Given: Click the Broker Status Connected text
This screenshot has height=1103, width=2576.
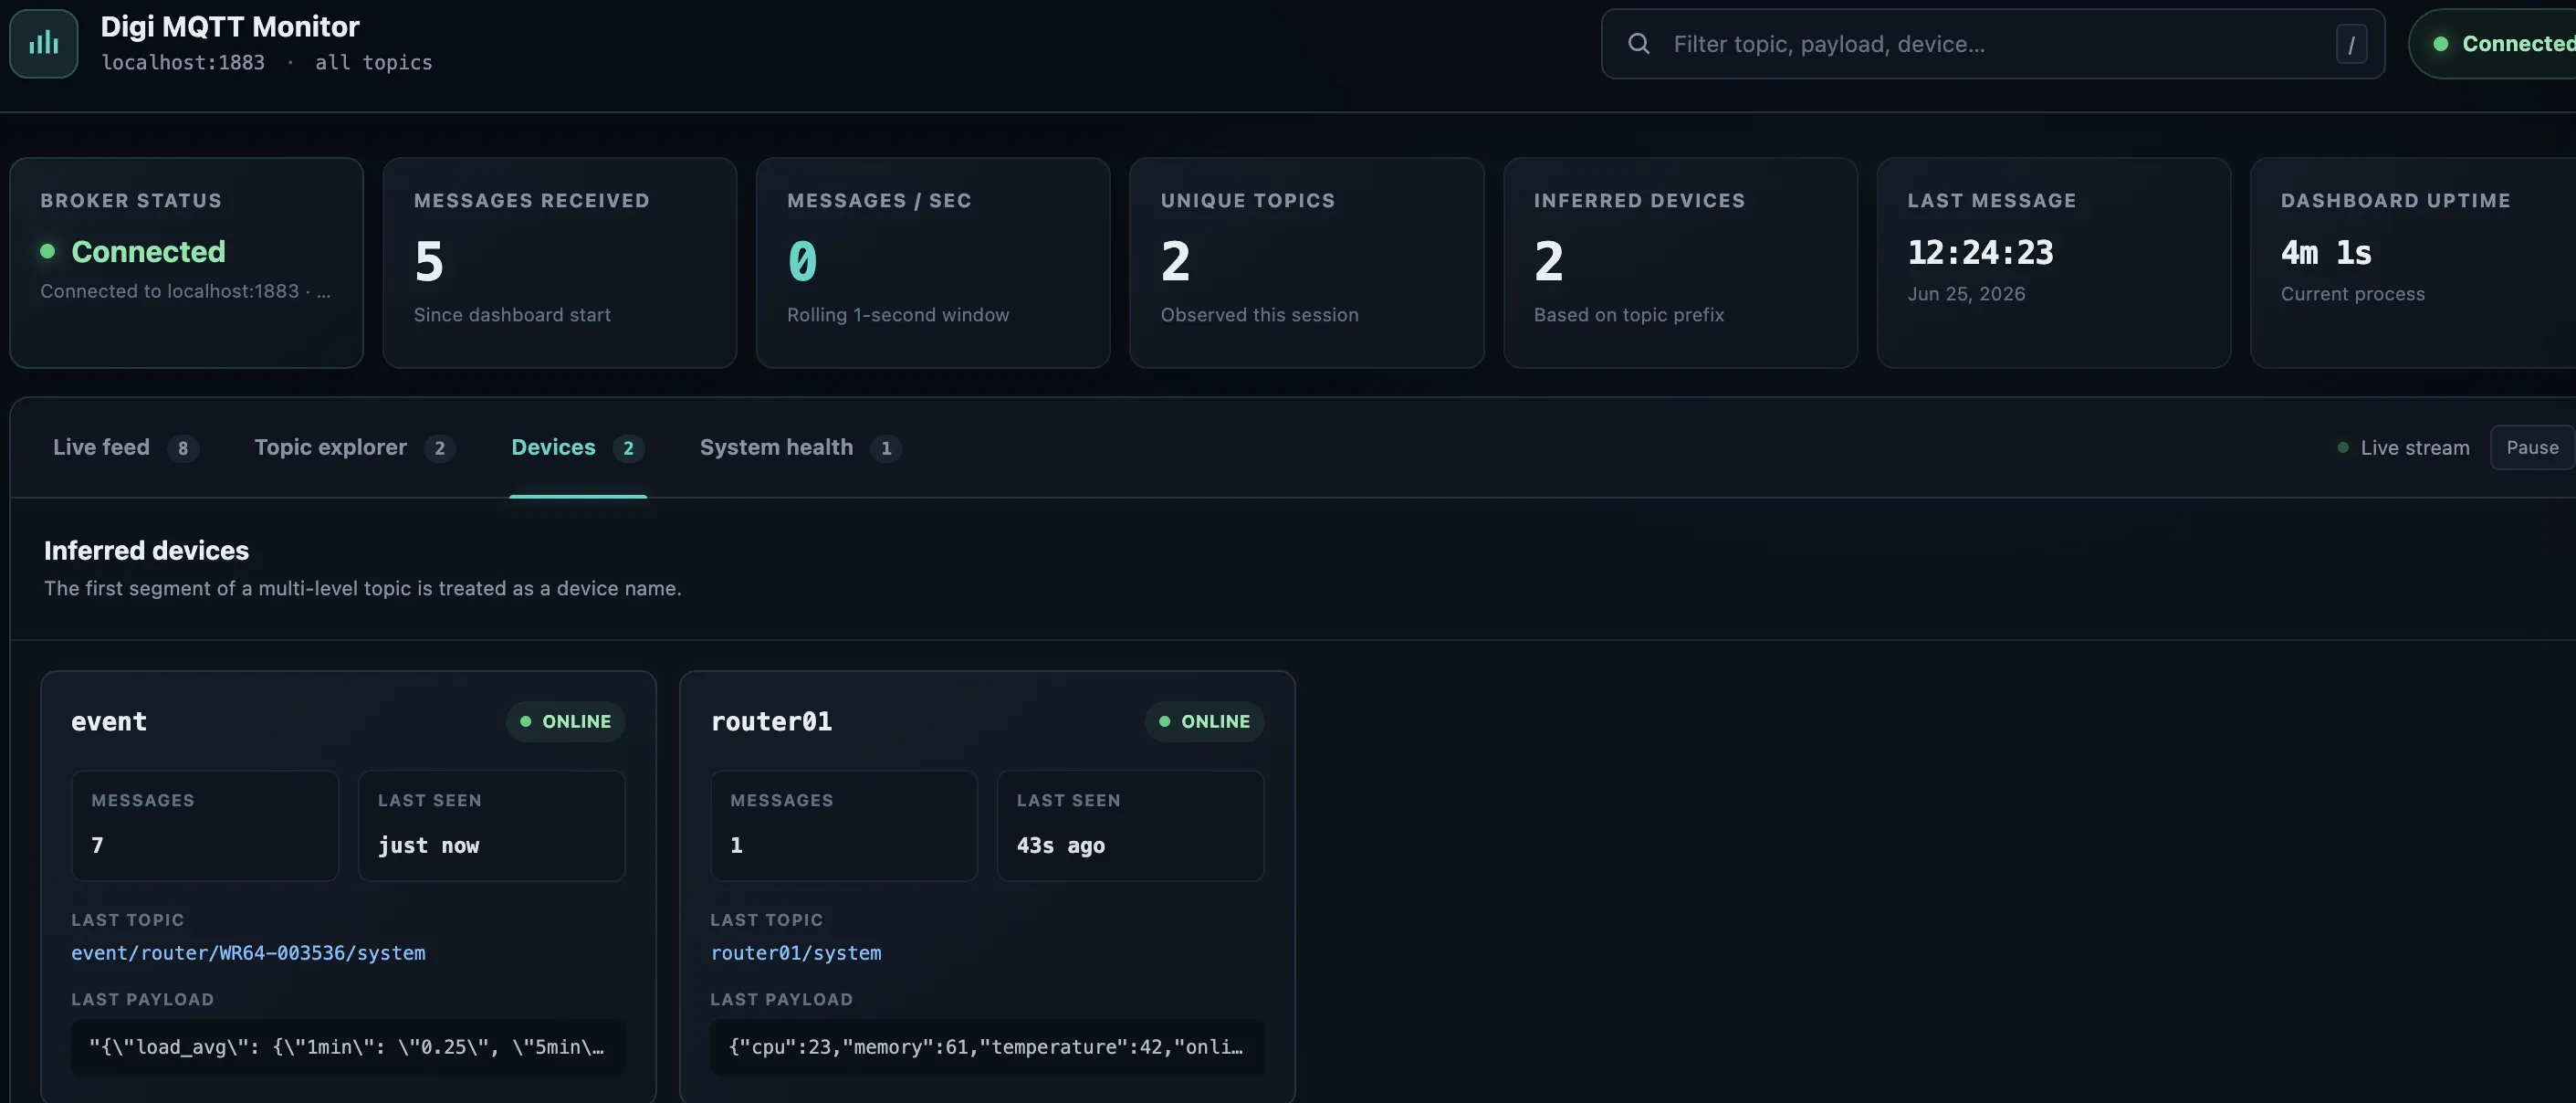Looking at the screenshot, I should pyautogui.click(x=148, y=251).
